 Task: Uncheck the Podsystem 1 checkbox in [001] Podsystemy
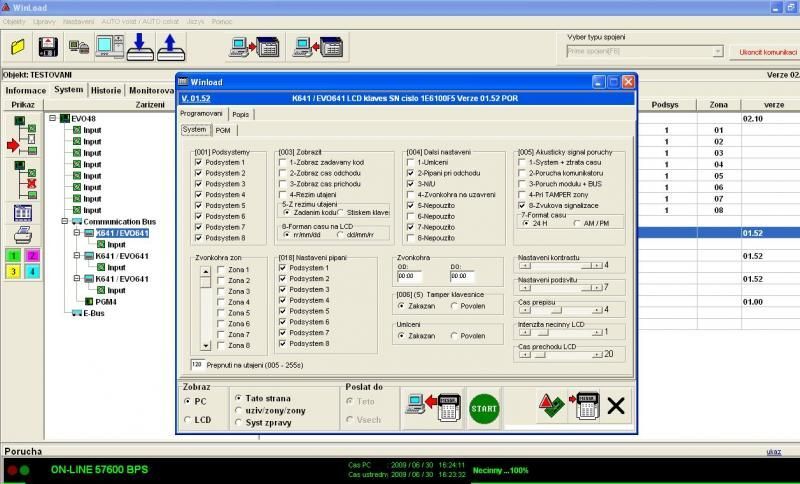pyautogui.click(x=198, y=161)
